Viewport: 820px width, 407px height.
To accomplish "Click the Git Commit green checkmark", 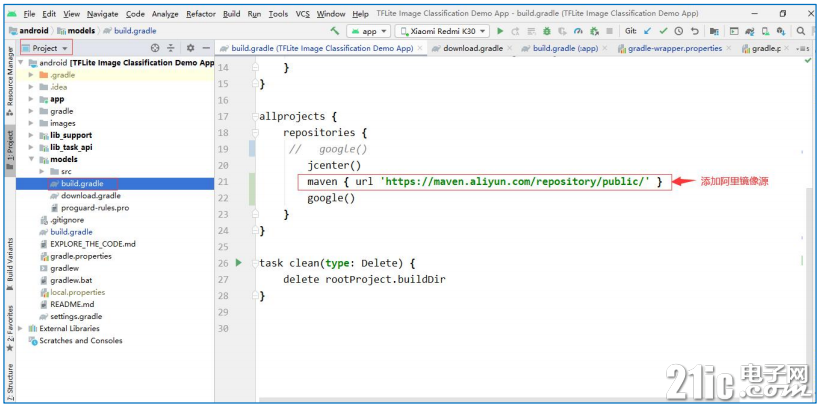I will [x=663, y=31].
